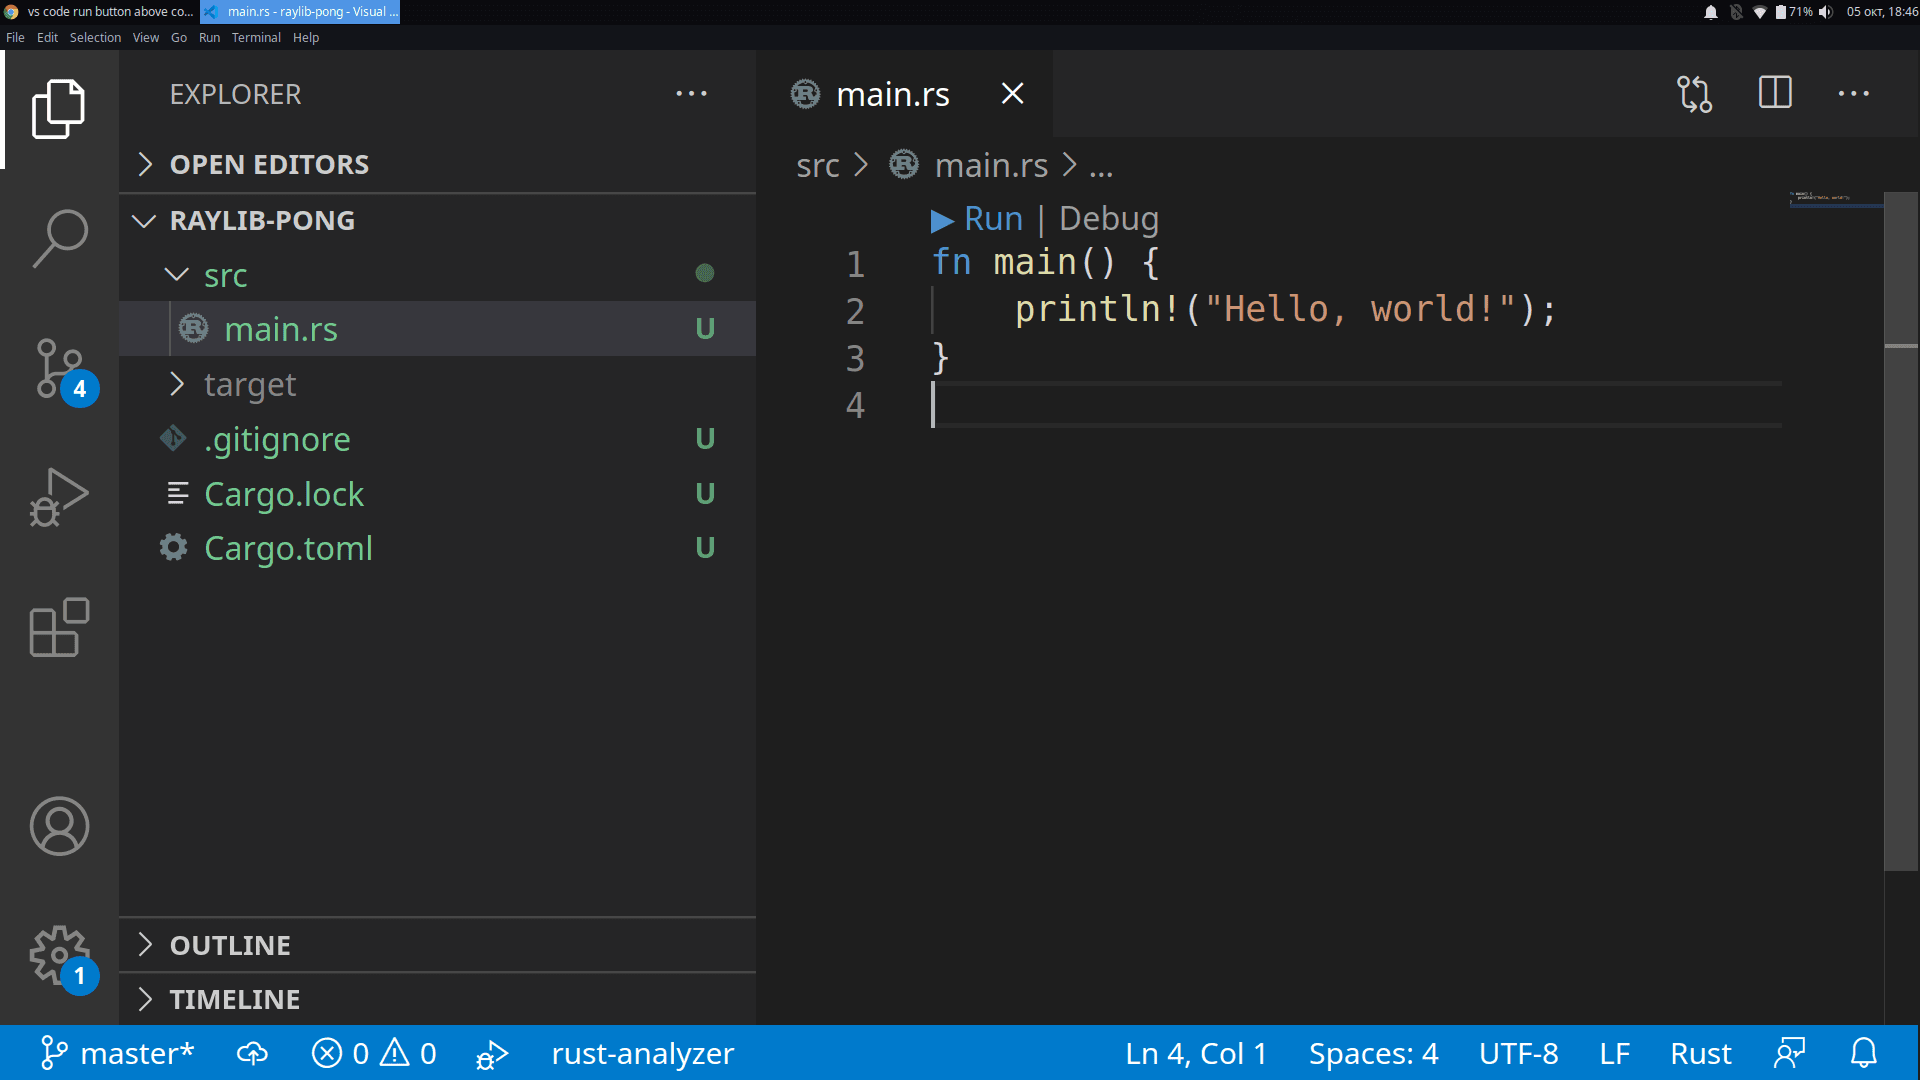The height and width of the screenshot is (1080, 1920).
Task: Collapse the src folder
Action: 437,275
